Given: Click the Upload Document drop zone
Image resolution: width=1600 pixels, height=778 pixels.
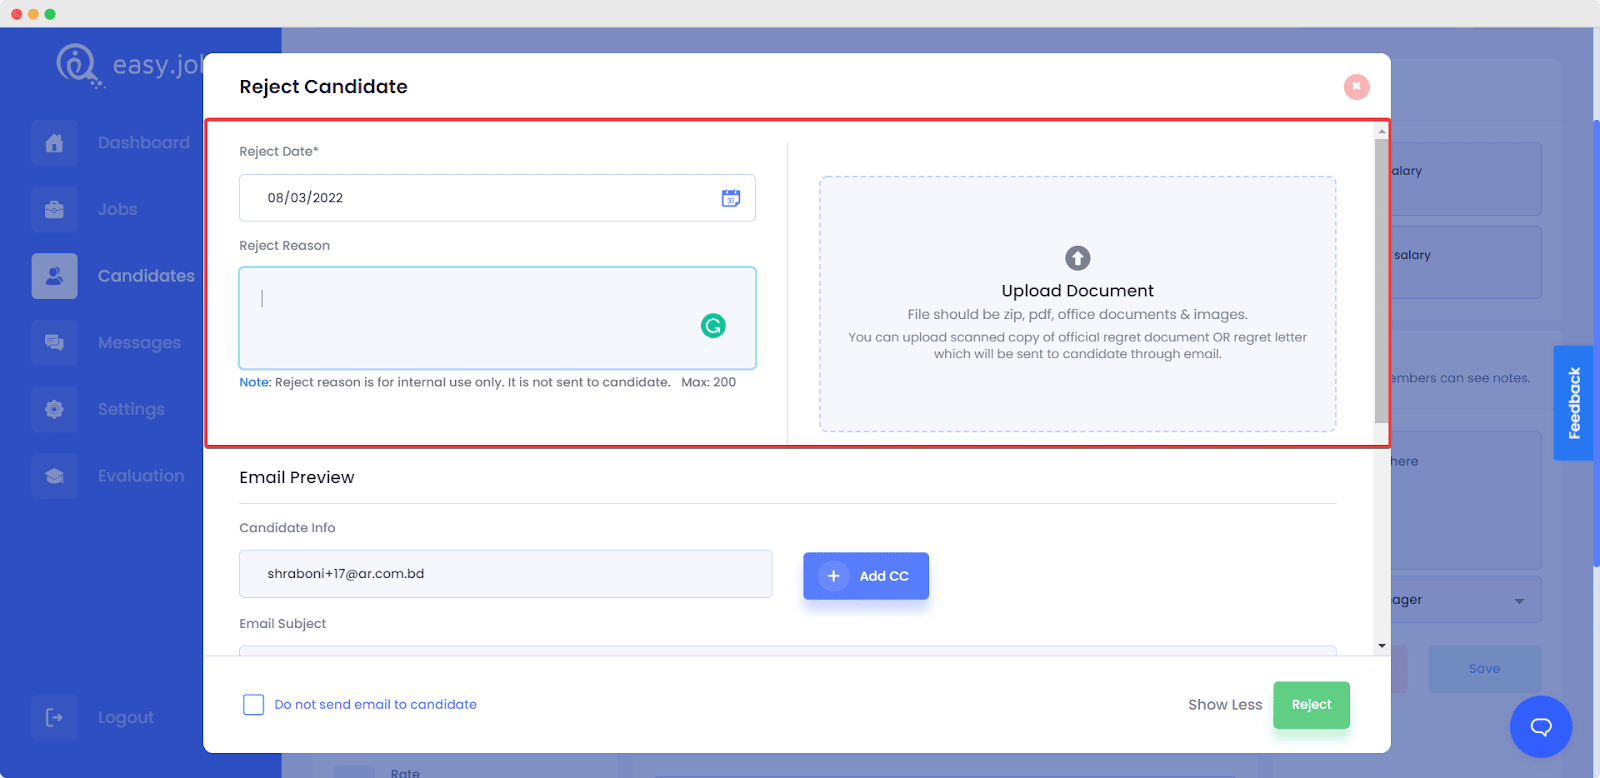Looking at the screenshot, I should click(x=1077, y=304).
